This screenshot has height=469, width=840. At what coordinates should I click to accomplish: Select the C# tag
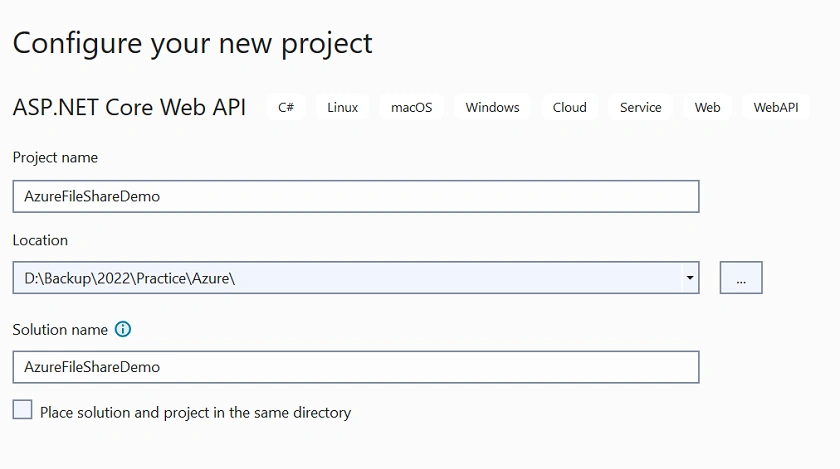(286, 107)
